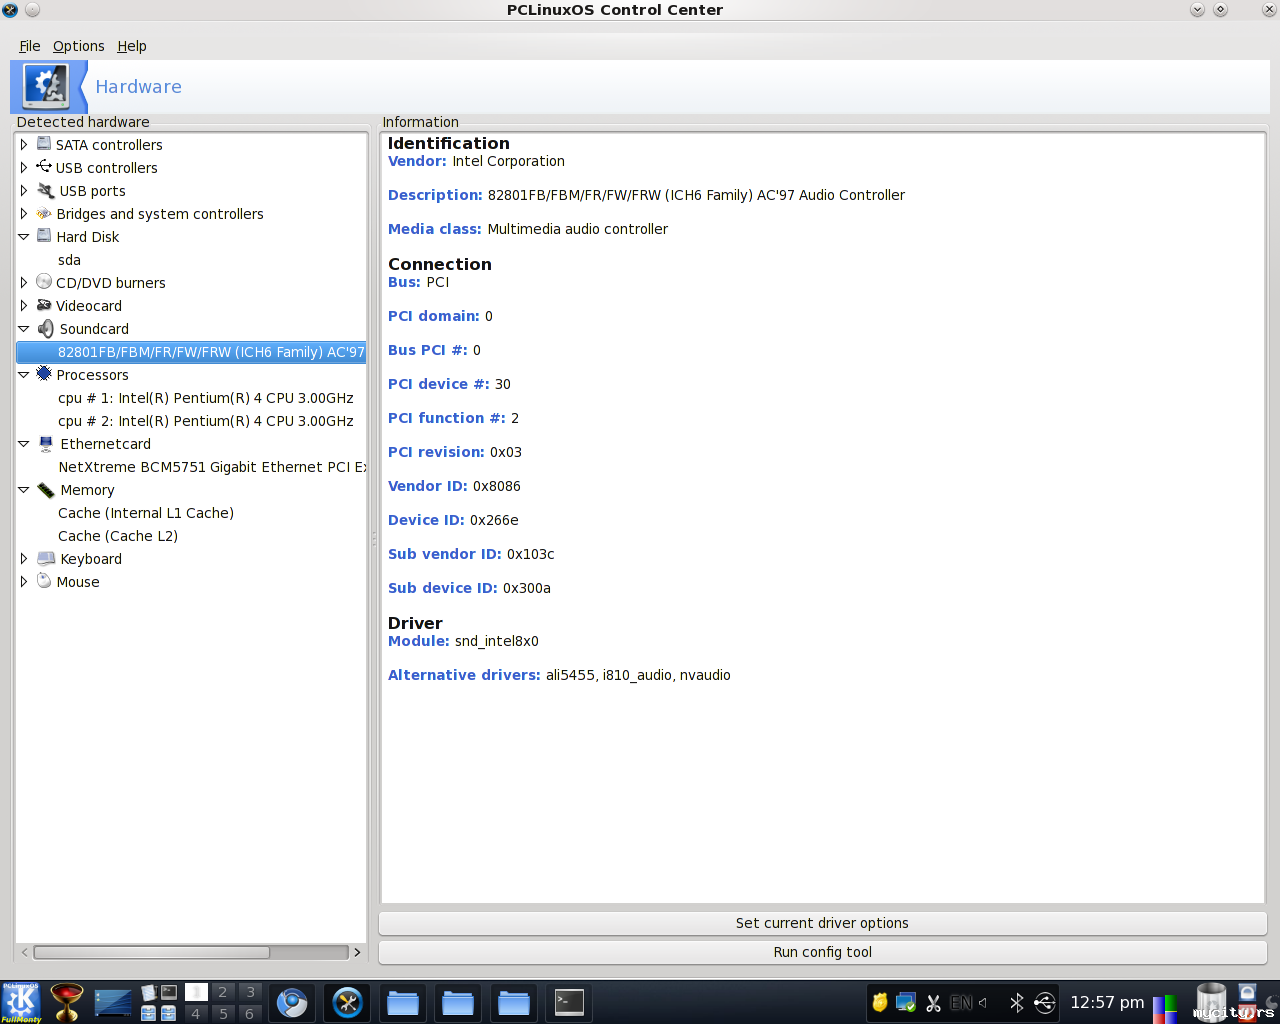The image size is (1280, 1024).
Task: Click the Control Center wrench taskbar icon
Action: 348,1002
